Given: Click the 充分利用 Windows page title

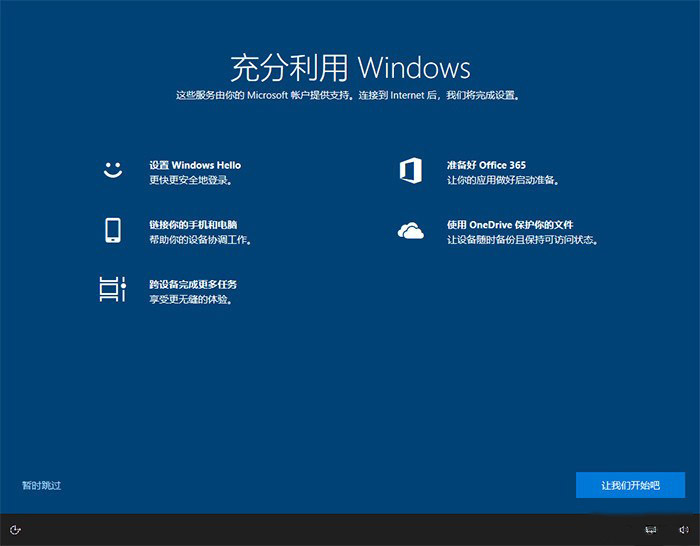Looking at the screenshot, I should [350, 68].
